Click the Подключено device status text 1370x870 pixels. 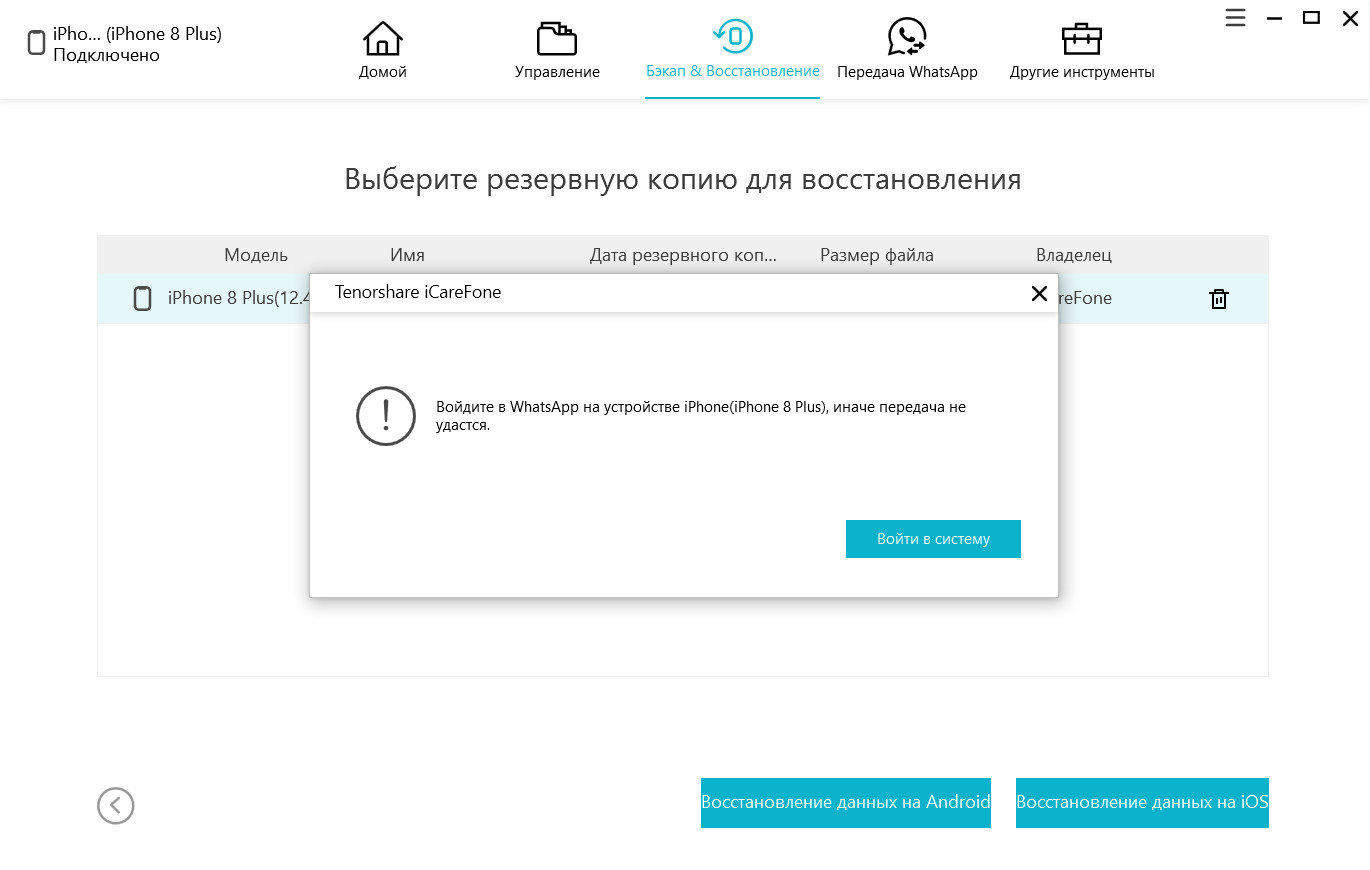(x=106, y=55)
